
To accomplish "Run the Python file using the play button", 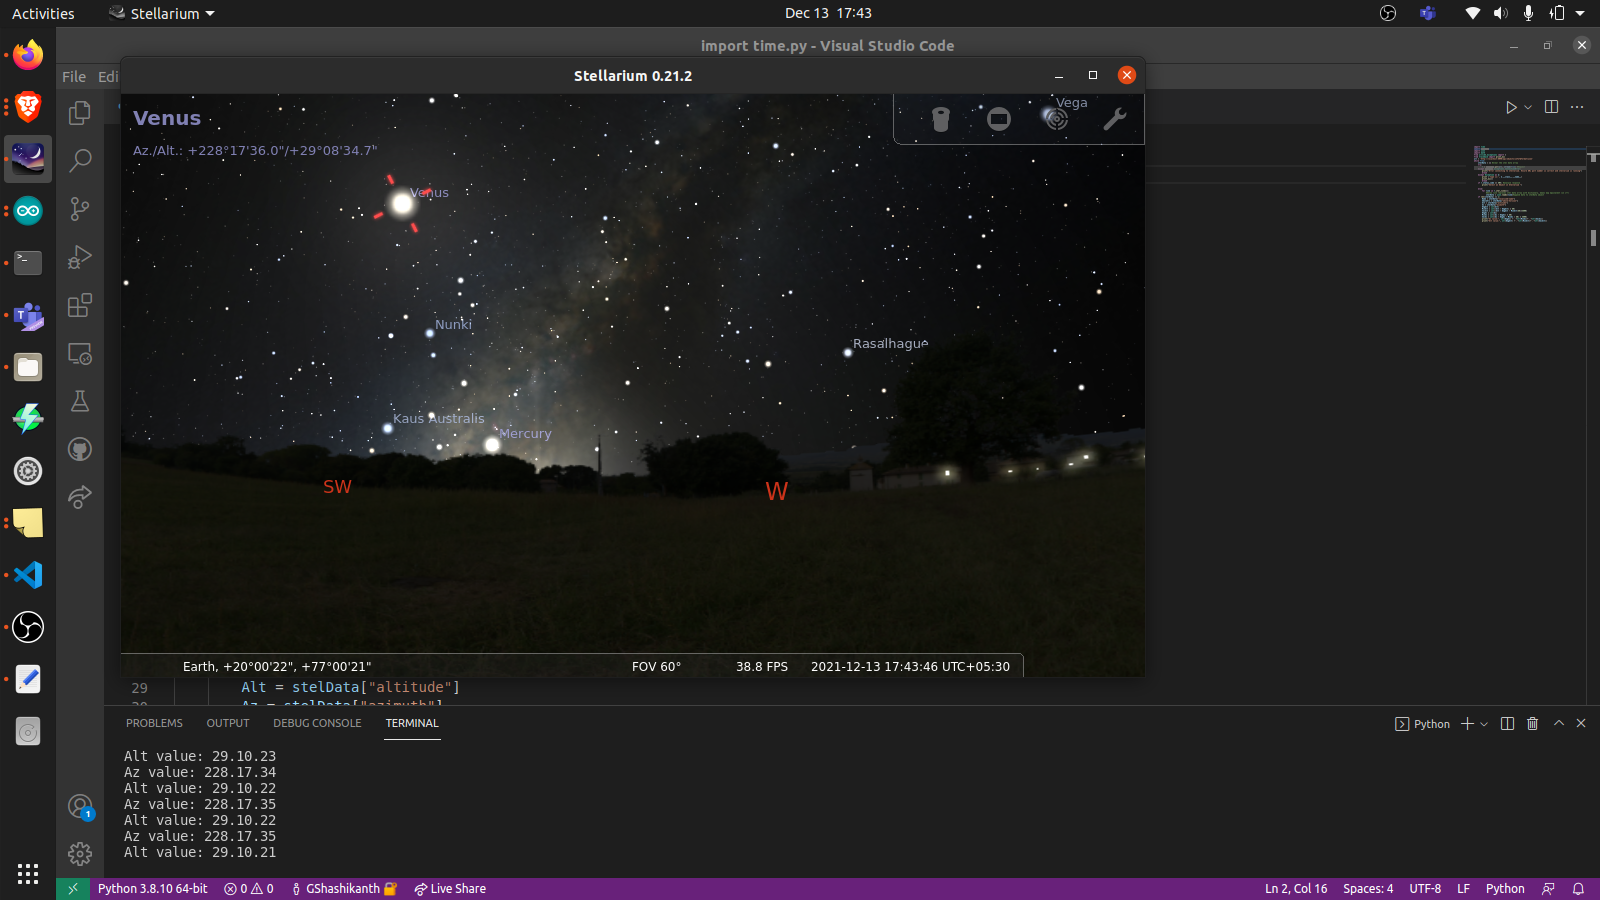I will tap(1511, 107).
